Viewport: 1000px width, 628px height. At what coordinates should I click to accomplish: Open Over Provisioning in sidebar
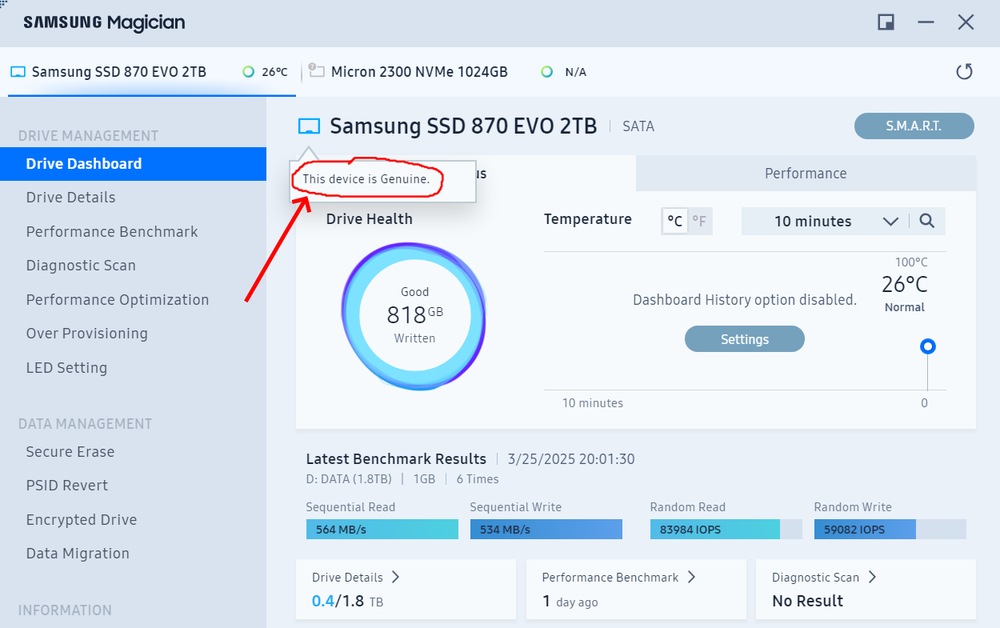(133, 333)
